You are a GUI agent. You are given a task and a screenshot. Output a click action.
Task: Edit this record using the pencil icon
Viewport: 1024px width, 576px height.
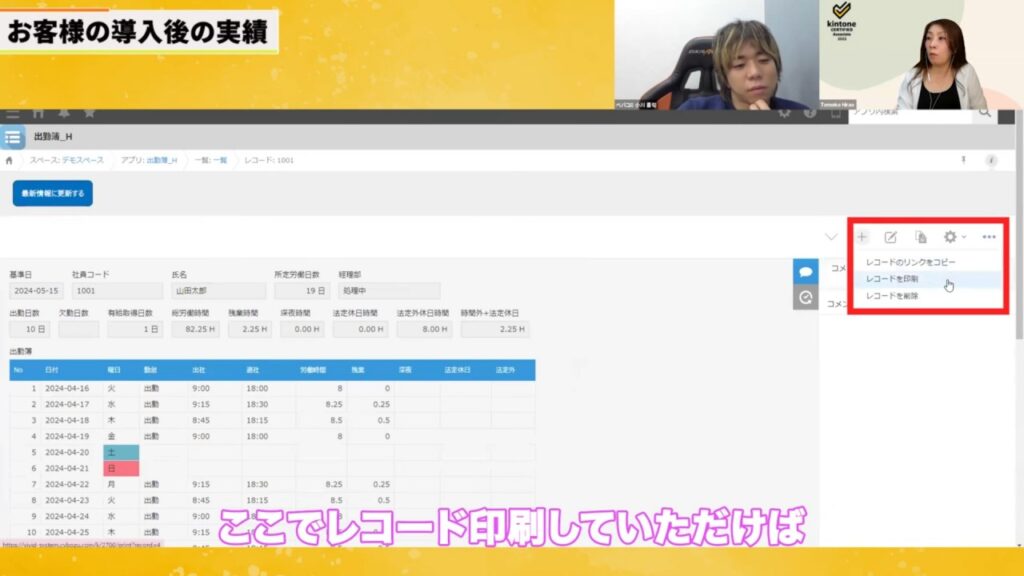pos(891,237)
